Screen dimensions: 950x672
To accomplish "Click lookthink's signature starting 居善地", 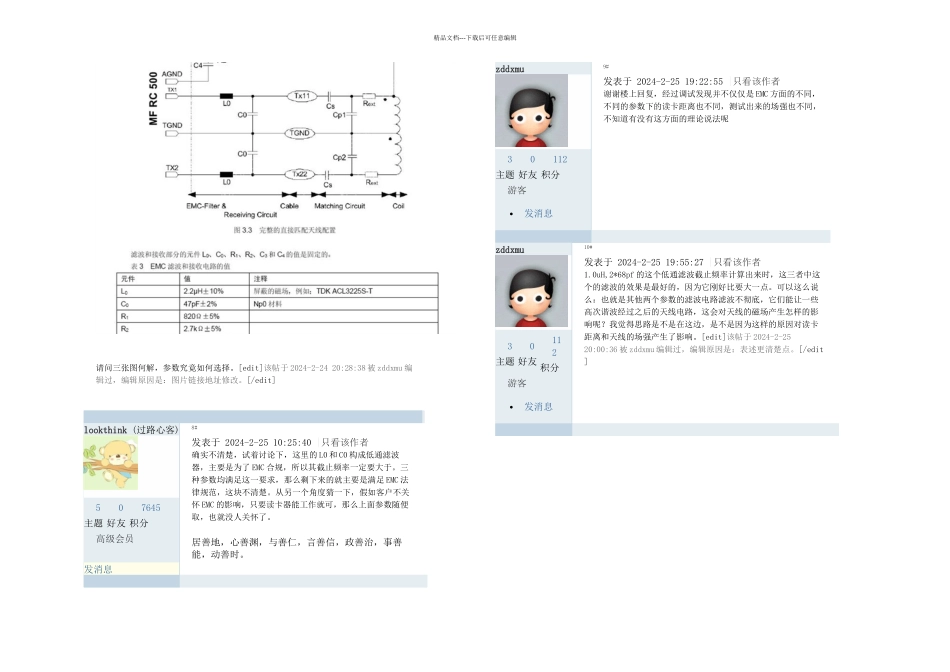I will (297, 548).
